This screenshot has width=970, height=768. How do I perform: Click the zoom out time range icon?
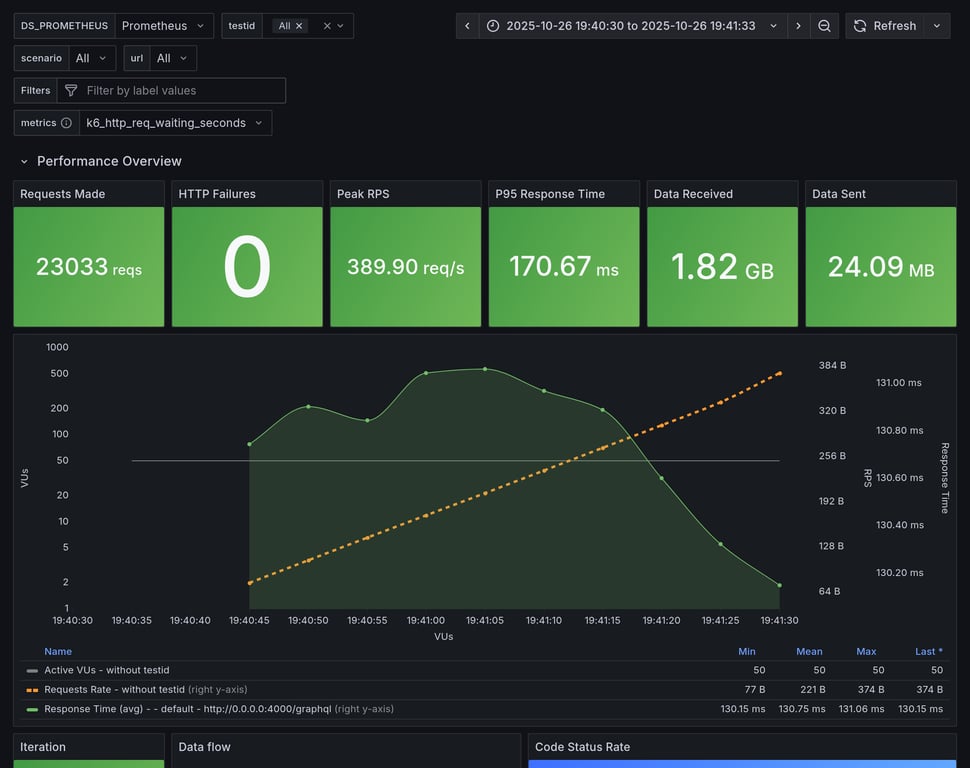824,26
